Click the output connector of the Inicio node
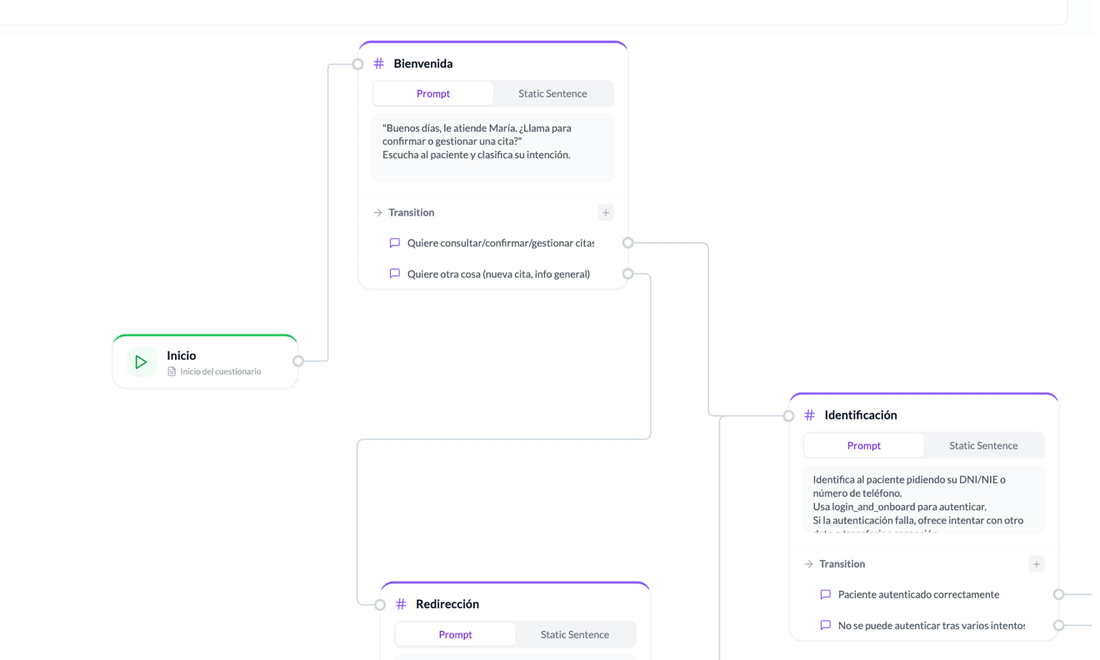The height and width of the screenshot is (660, 1100). (298, 361)
